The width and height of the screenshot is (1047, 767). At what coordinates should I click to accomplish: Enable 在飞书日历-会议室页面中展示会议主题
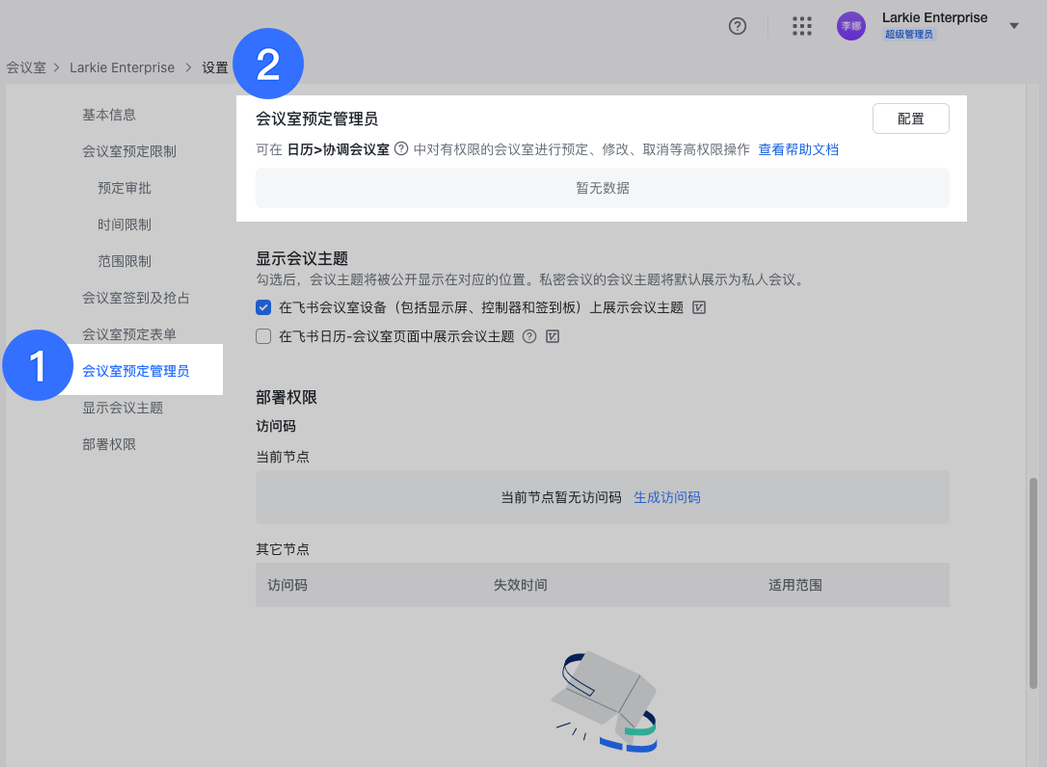click(263, 336)
